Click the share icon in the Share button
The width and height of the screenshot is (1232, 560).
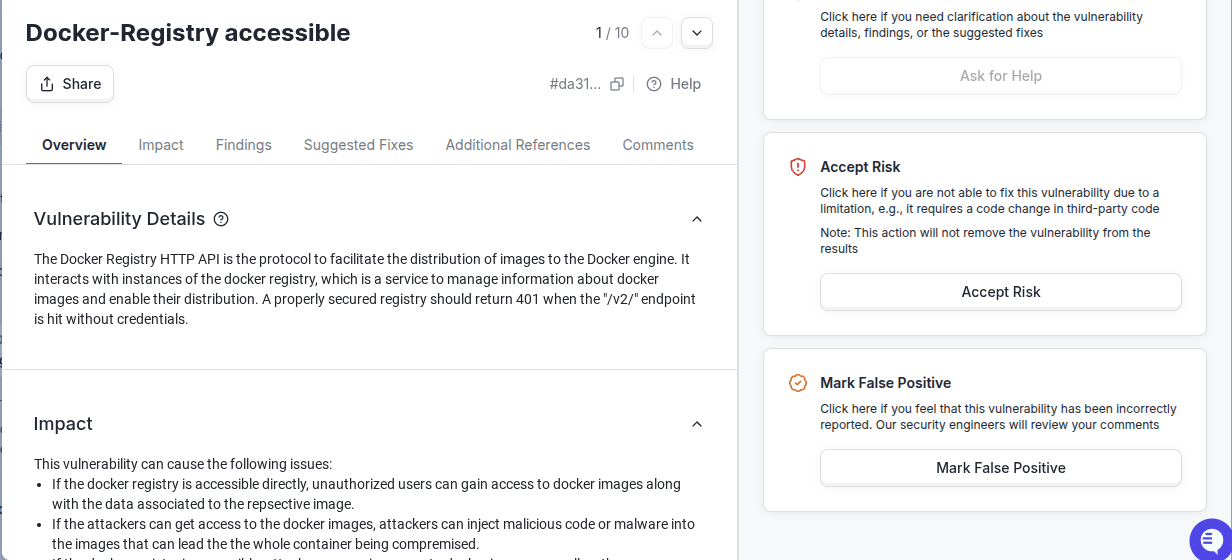47,84
